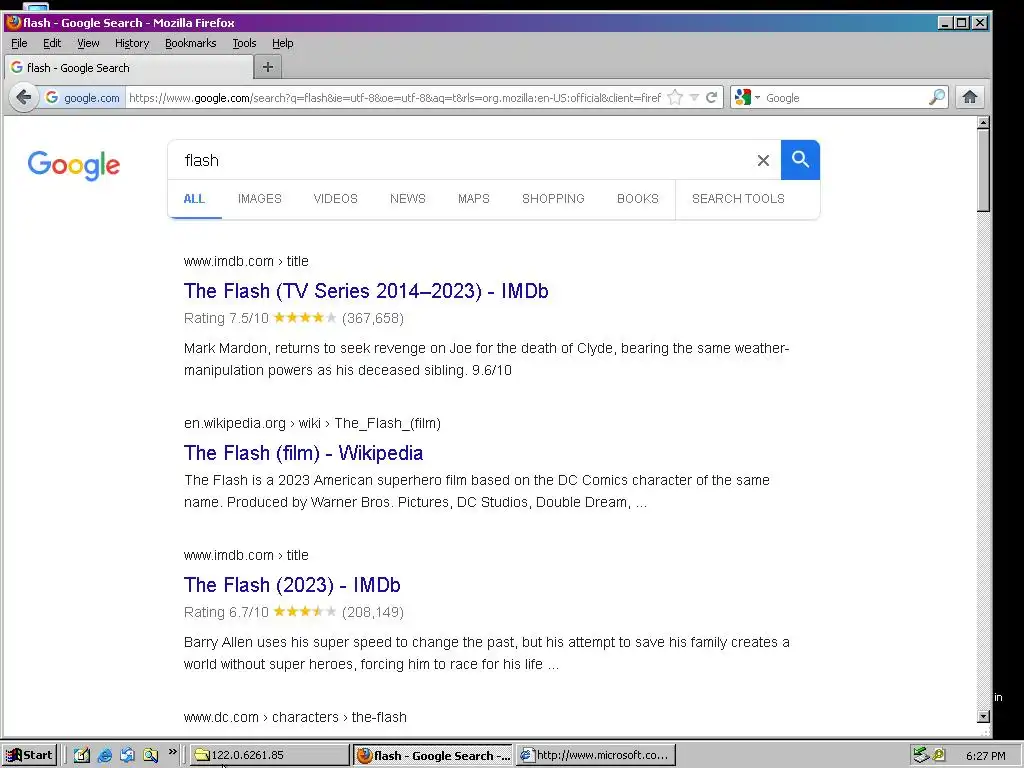The height and width of the screenshot is (768, 1024).
Task: Switch to the microsoft.com taskbar window
Action: pos(596,755)
